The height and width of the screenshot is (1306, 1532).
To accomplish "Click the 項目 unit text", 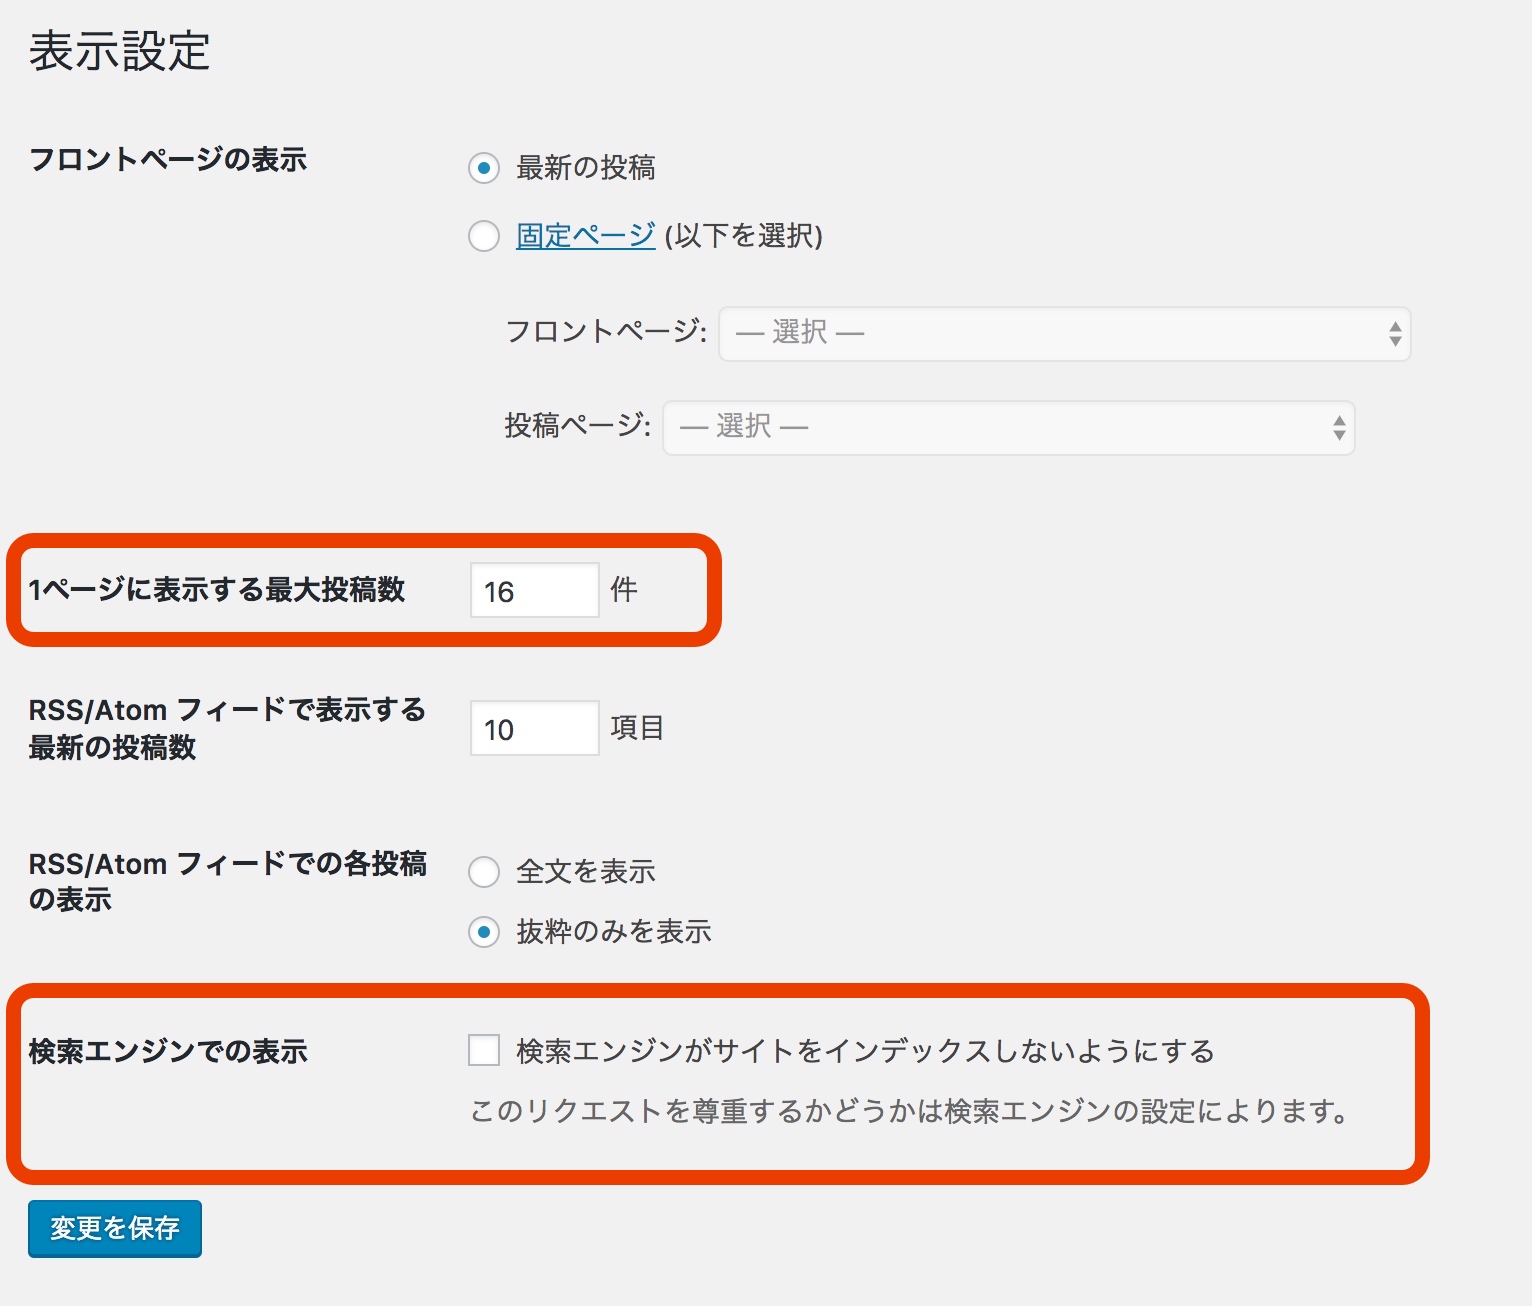I will click(637, 728).
